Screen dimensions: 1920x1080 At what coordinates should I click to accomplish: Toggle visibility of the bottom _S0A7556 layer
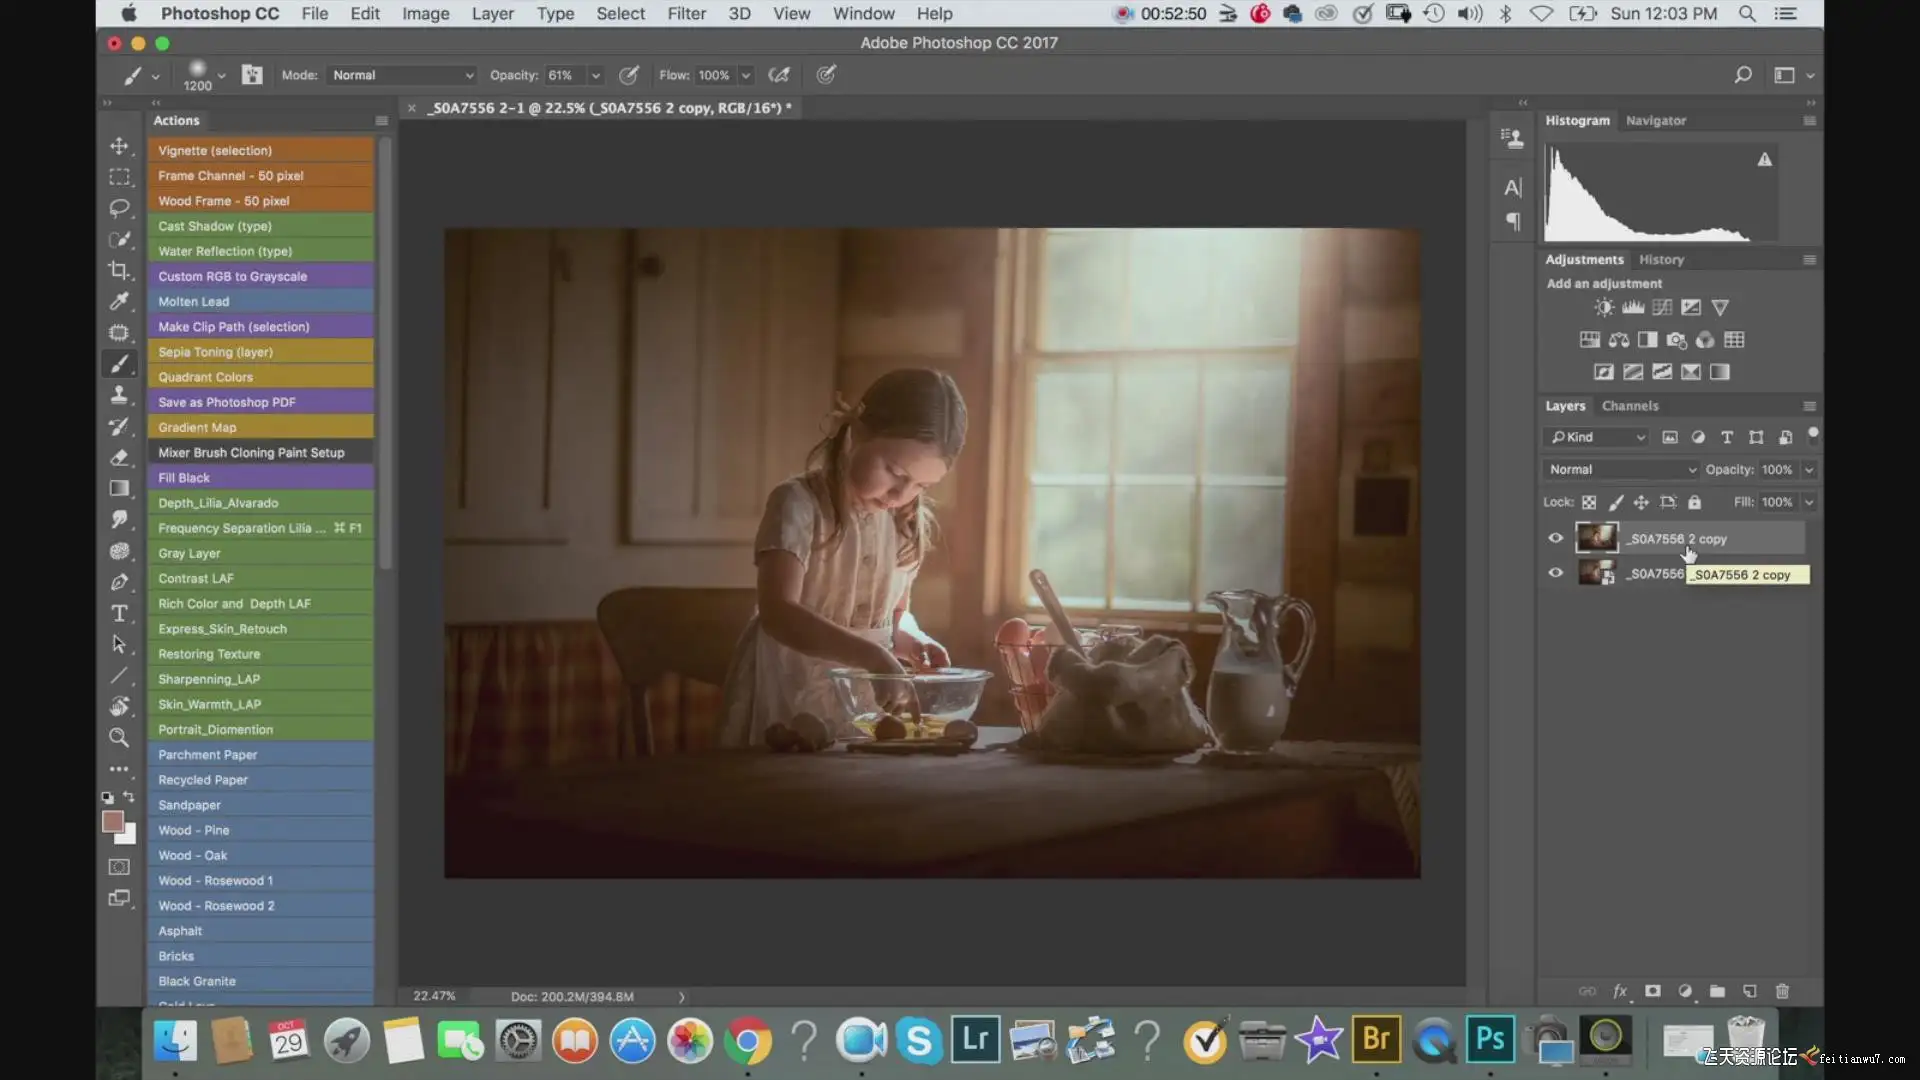[1555, 573]
